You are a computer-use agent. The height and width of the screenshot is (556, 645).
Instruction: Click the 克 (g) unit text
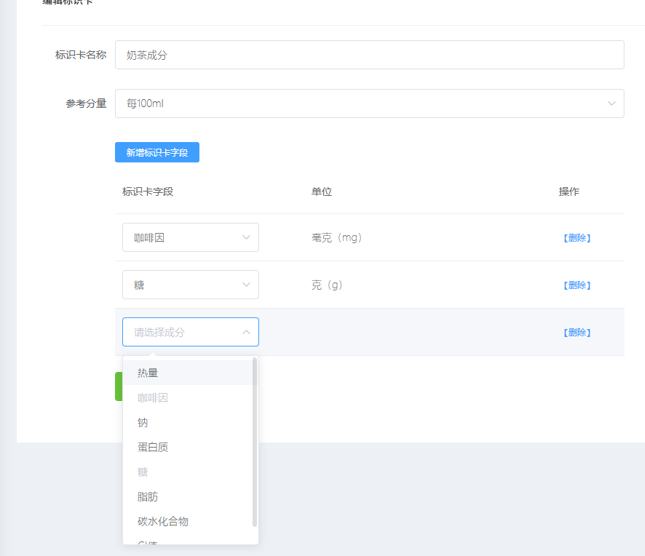pos(327,285)
